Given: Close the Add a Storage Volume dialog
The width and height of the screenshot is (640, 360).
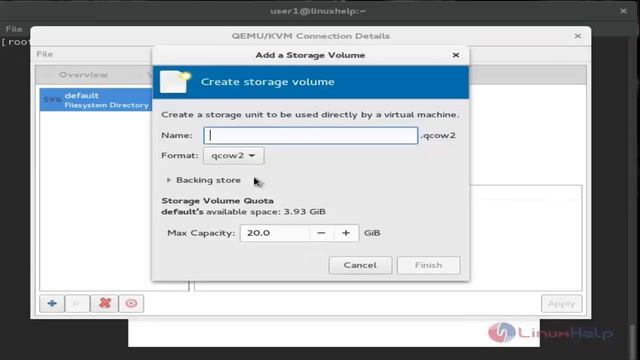Looking at the screenshot, I should tap(456, 55).
